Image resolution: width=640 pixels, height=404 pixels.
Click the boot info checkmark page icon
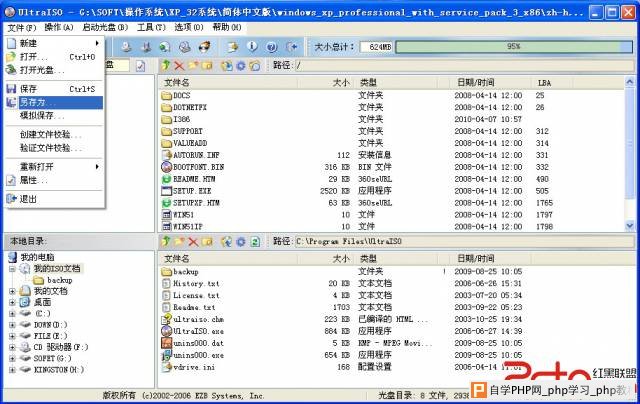click(x=140, y=65)
